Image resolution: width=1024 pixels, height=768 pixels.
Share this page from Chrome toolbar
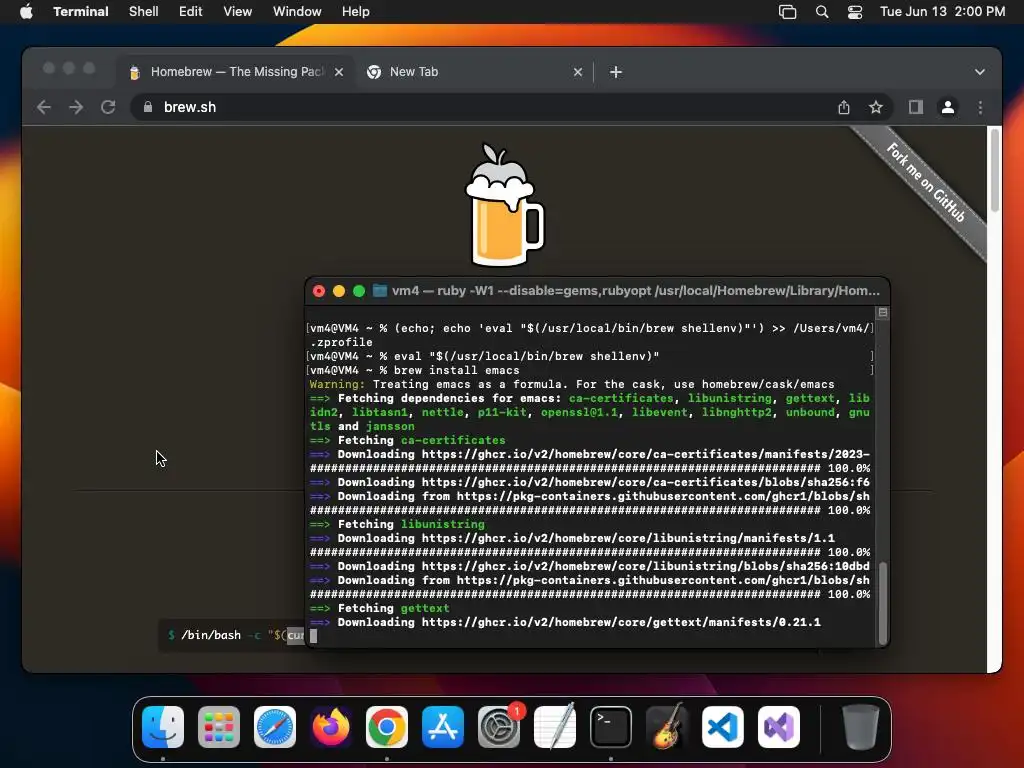844,107
